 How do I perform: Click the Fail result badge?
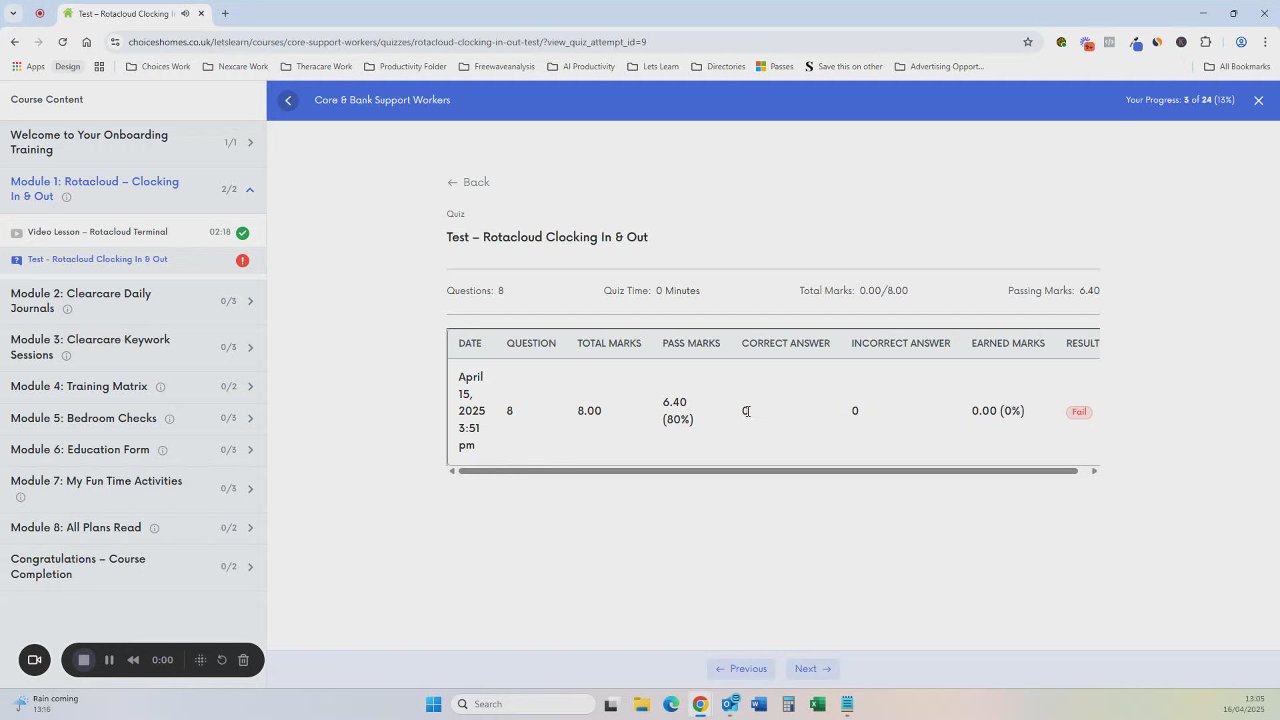1079,412
